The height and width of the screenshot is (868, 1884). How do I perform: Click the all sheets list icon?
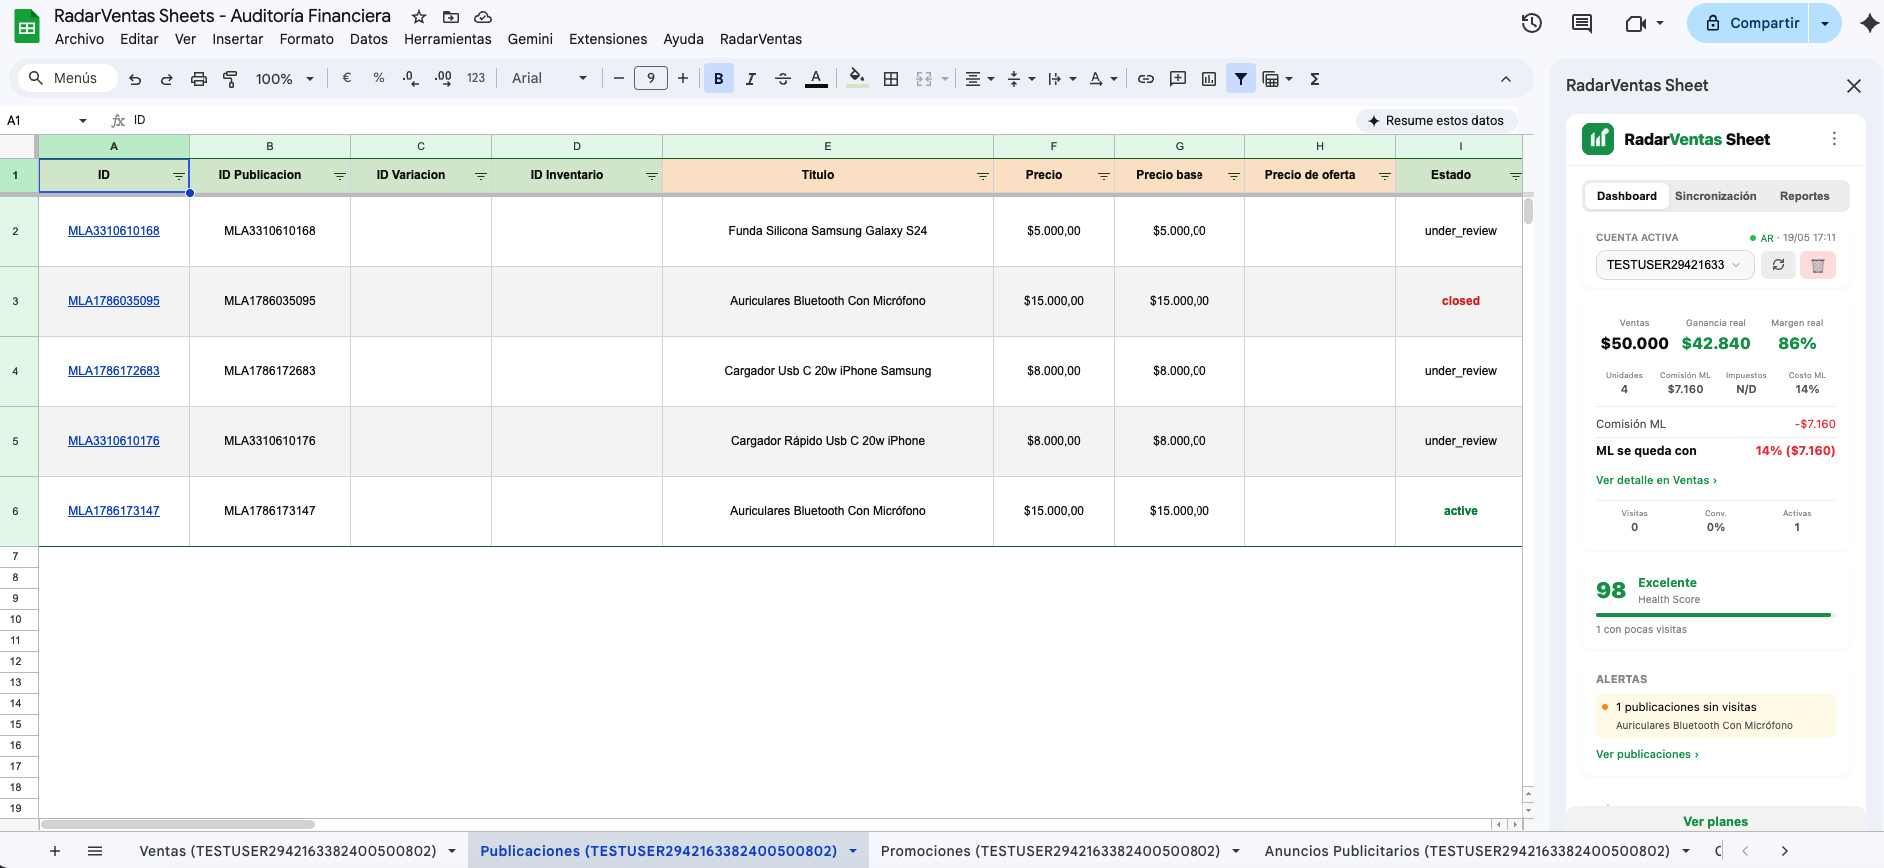(95, 851)
